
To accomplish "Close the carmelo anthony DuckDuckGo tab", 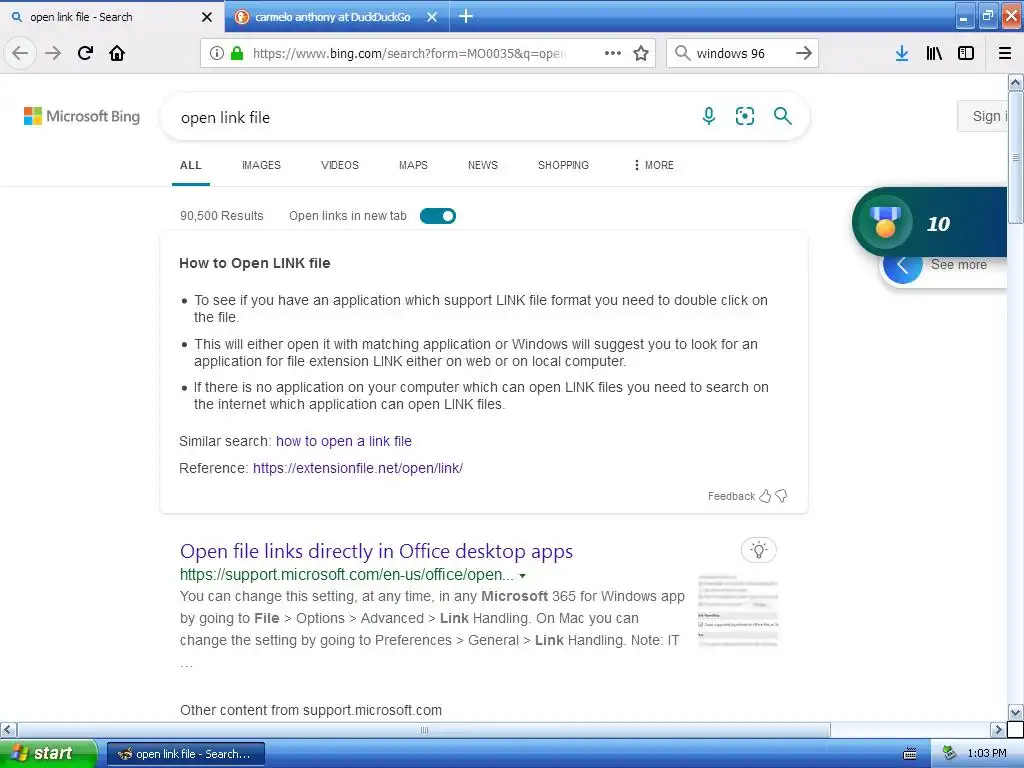I will click(432, 17).
